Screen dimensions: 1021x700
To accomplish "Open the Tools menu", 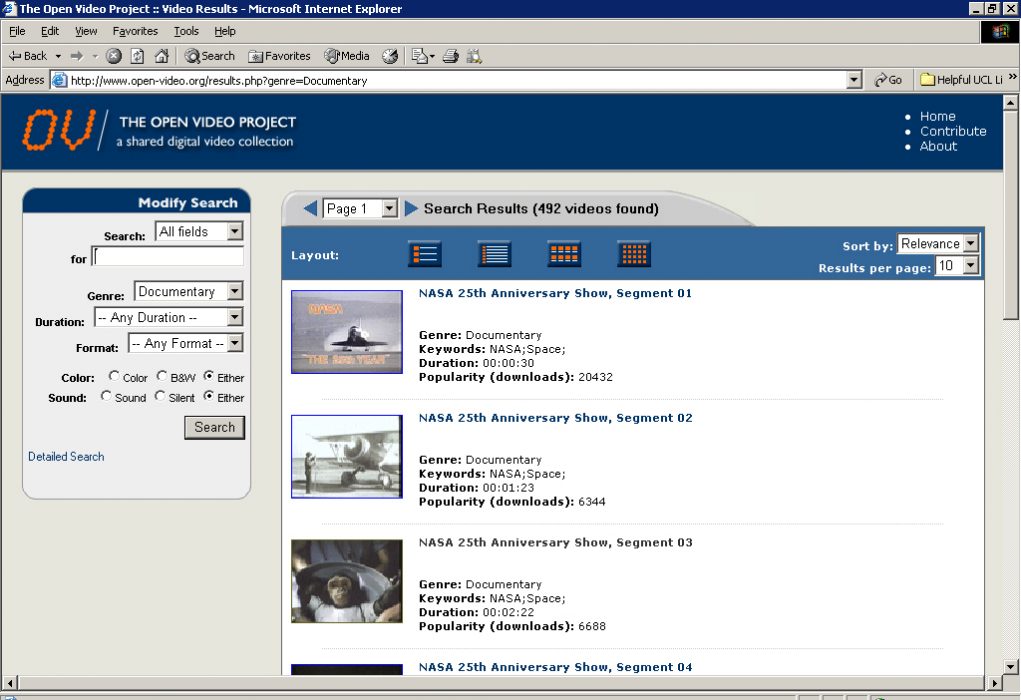I will click(x=186, y=31).
